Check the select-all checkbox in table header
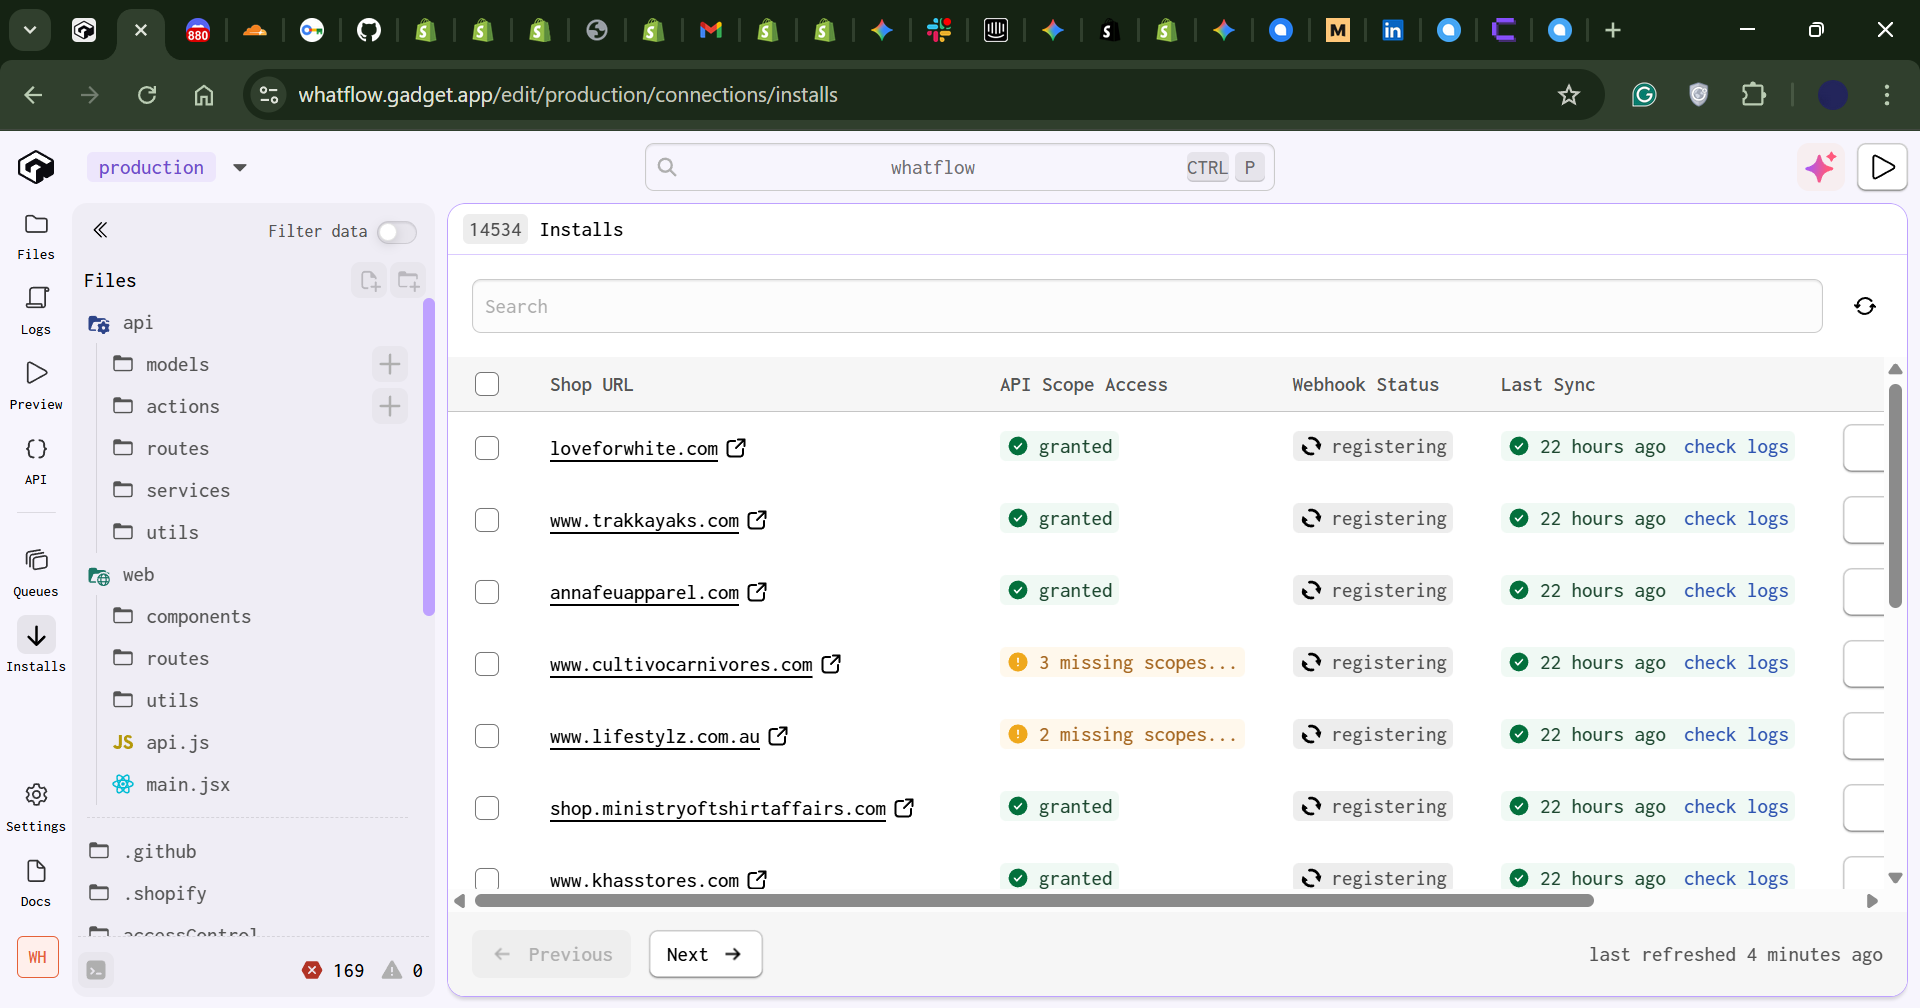1920x1008 pixels. (x=487, y=384)
